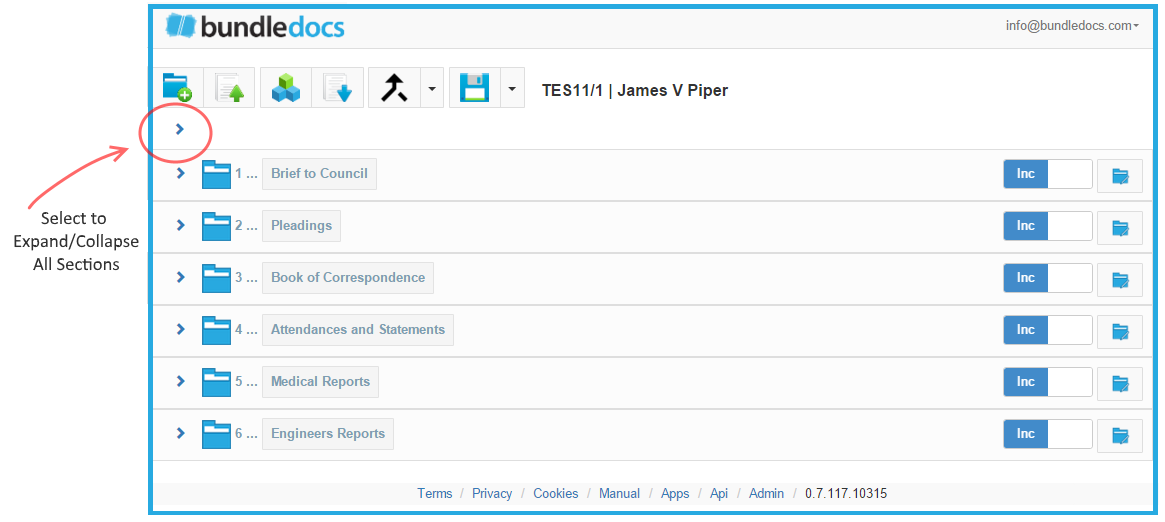This screenshot has height=522, width=1165.
Task: Open the Admin footer link
Action: click(x=766, y=494)
